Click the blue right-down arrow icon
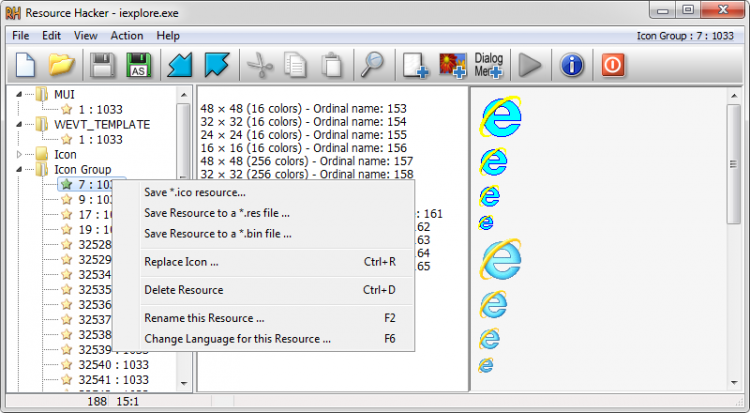The width and height of the screenshot is (750, 413). click(x=217, y=65)
